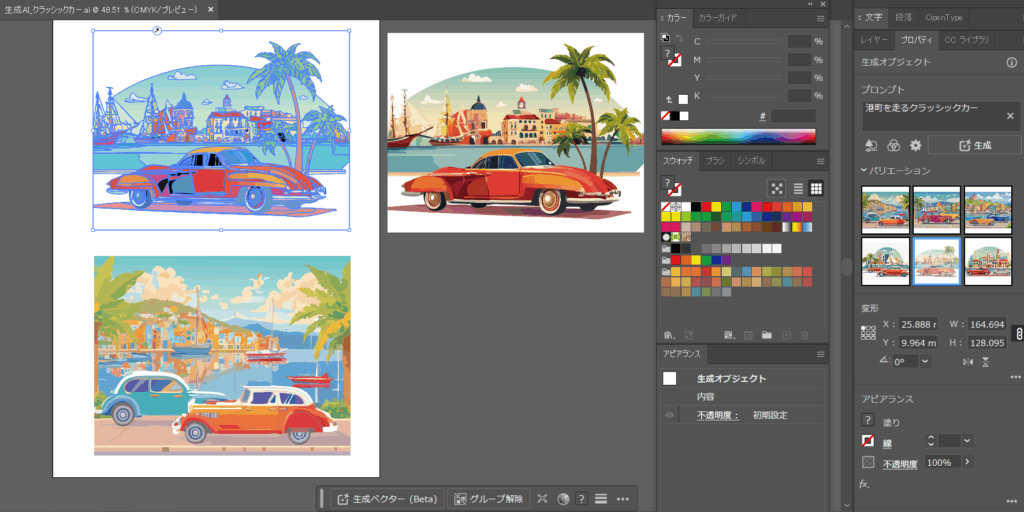Switch swatches to small thumbnail grid view

coord(816,188)
